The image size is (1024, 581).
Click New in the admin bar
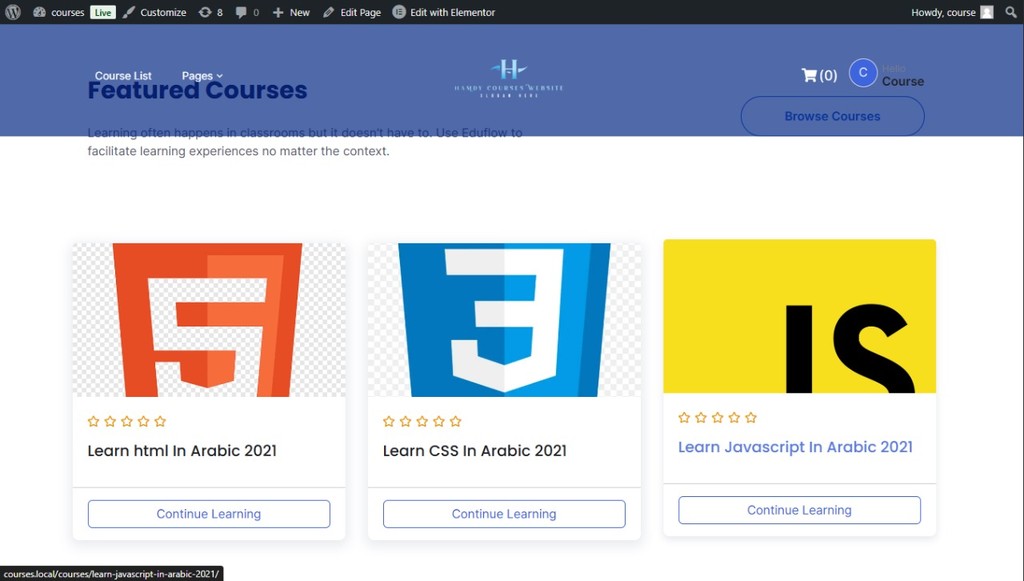[291, 12]
